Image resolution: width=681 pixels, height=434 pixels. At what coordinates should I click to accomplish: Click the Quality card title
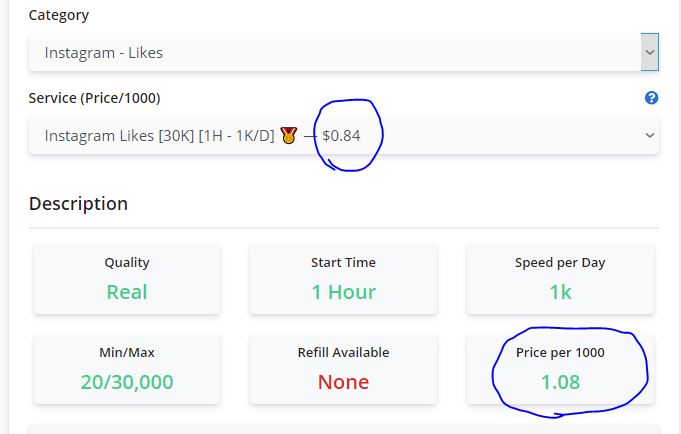point(127,262)
